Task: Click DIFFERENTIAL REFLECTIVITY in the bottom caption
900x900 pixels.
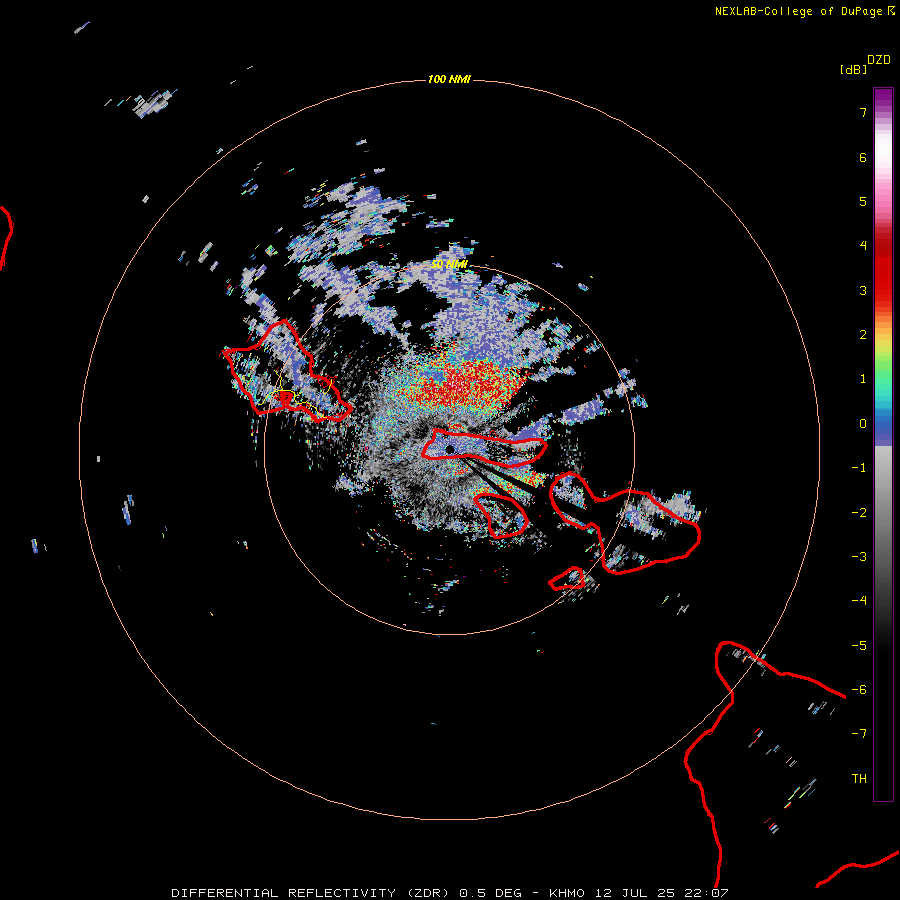Action: (x=284, y=893)
